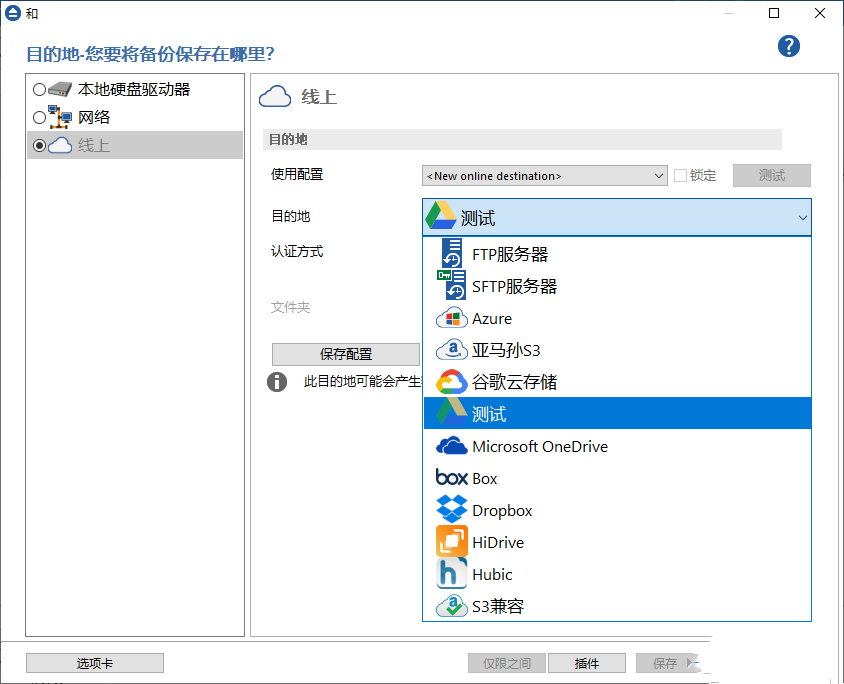Viewport: 844px width, 684px height.
Task: Select the SFTP服务器 server icon
Action: click(452, 285)
